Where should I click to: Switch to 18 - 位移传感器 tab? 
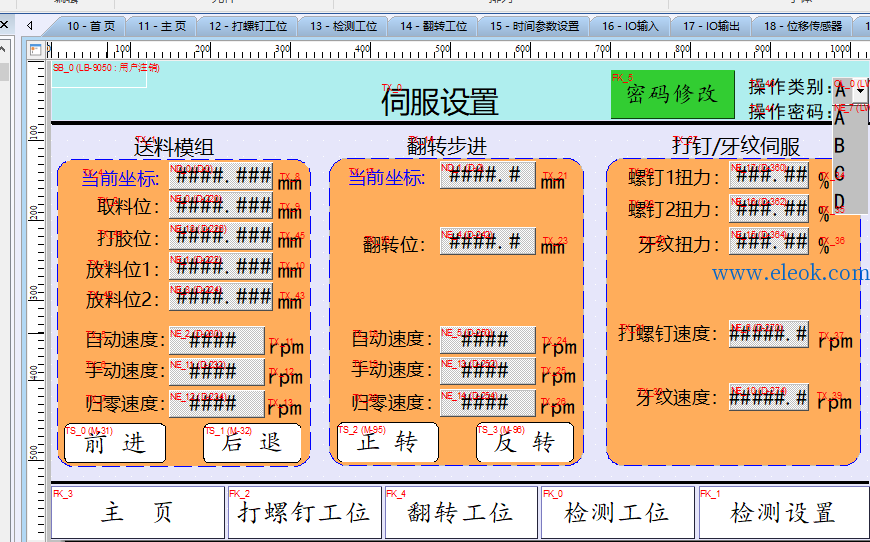(x=802, y=26)
